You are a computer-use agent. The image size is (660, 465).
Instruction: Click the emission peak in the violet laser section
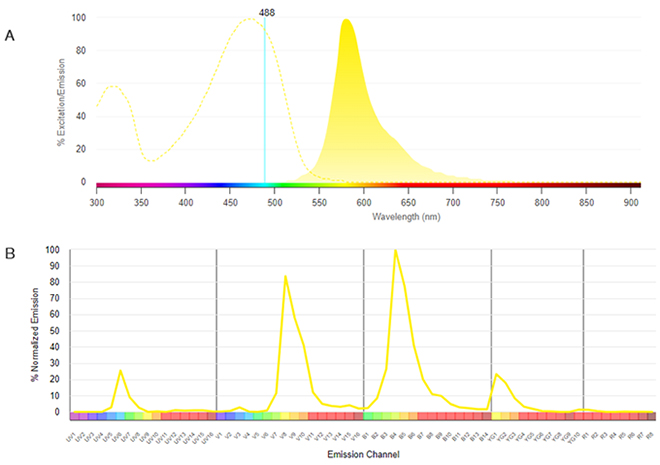[x=286, y=277]
